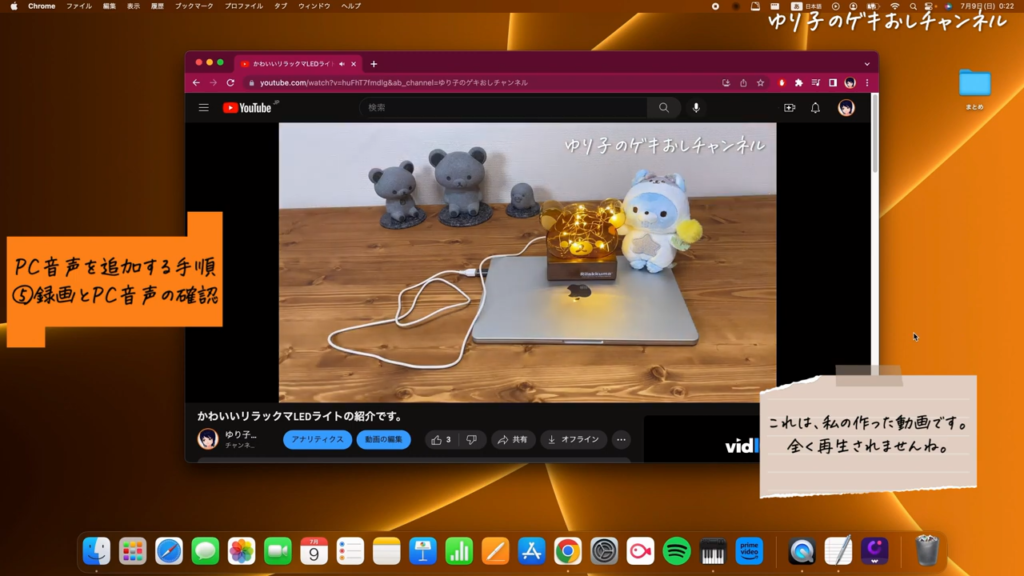
Task: Mute the tab using its speaker icon
Action: 342,64
